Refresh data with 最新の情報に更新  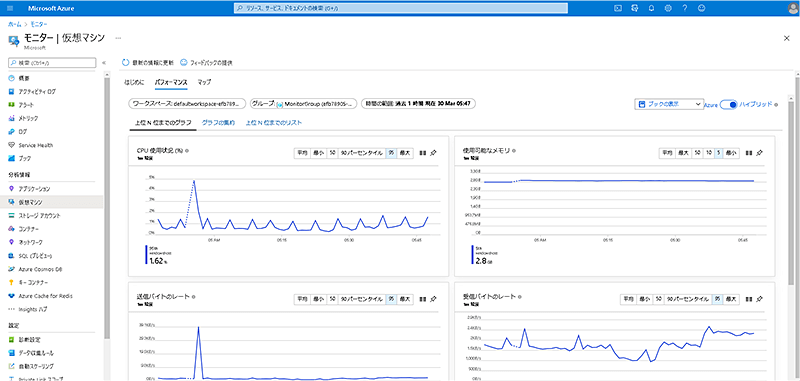[148, 63]
